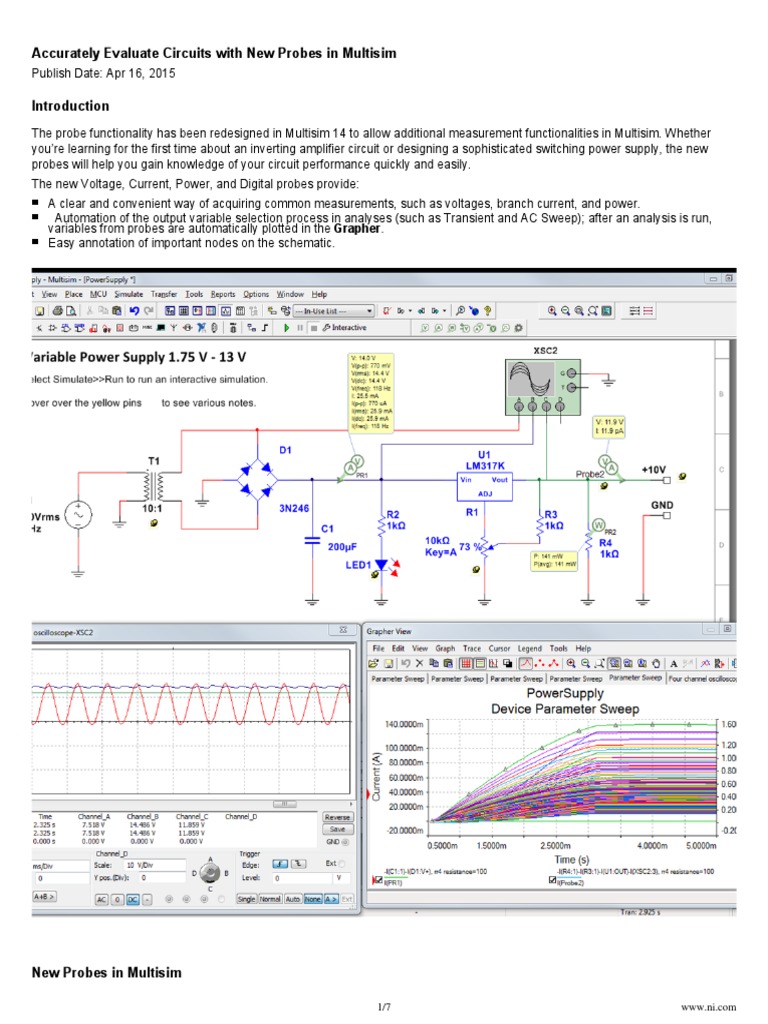Open the Tools menu in Multisim

(194, 295)
